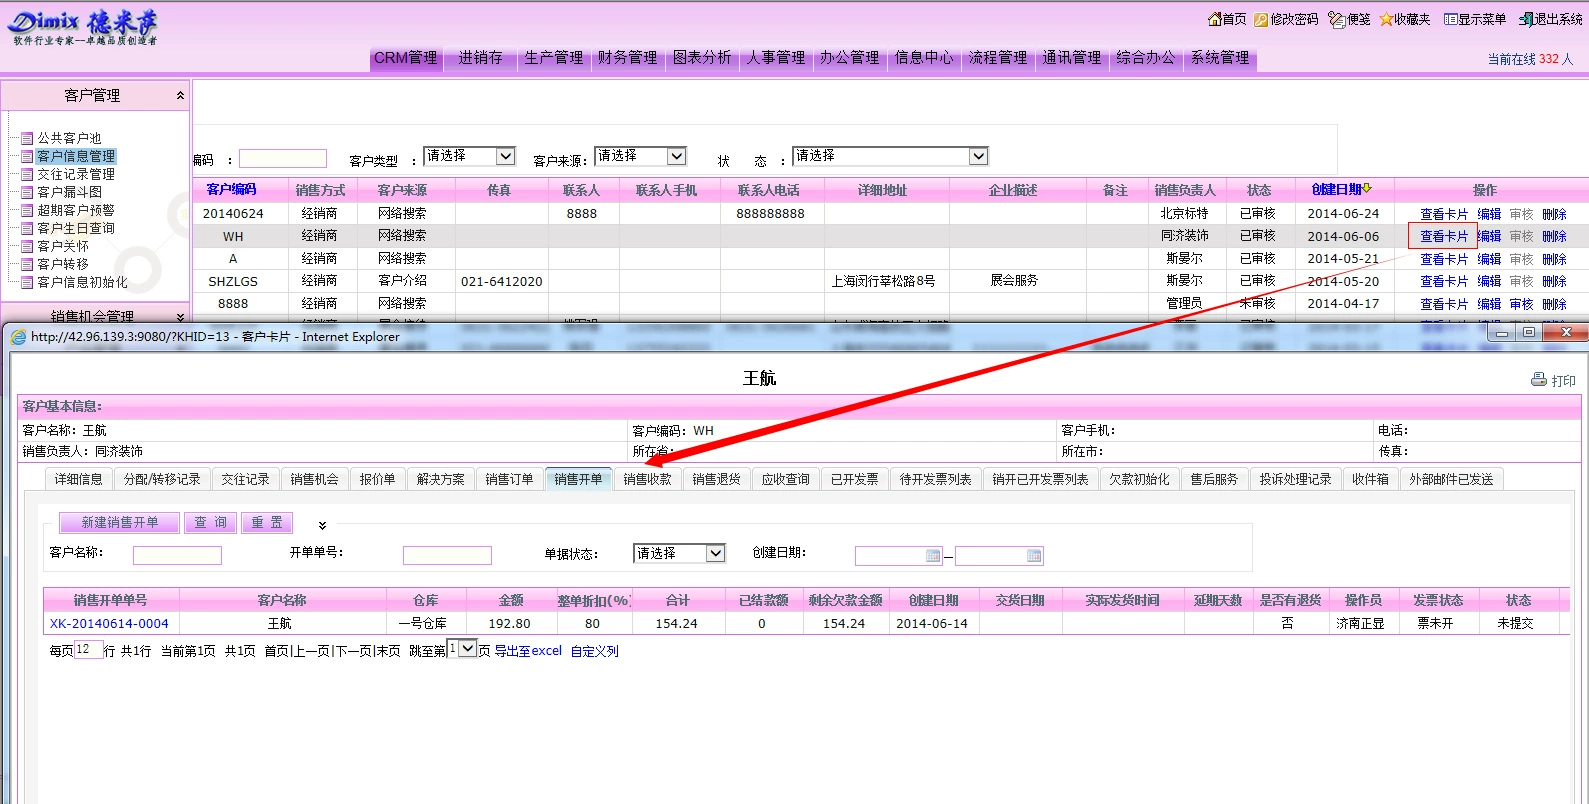
Task: Open the CRM管理 menu
Action: coord(406,58)
